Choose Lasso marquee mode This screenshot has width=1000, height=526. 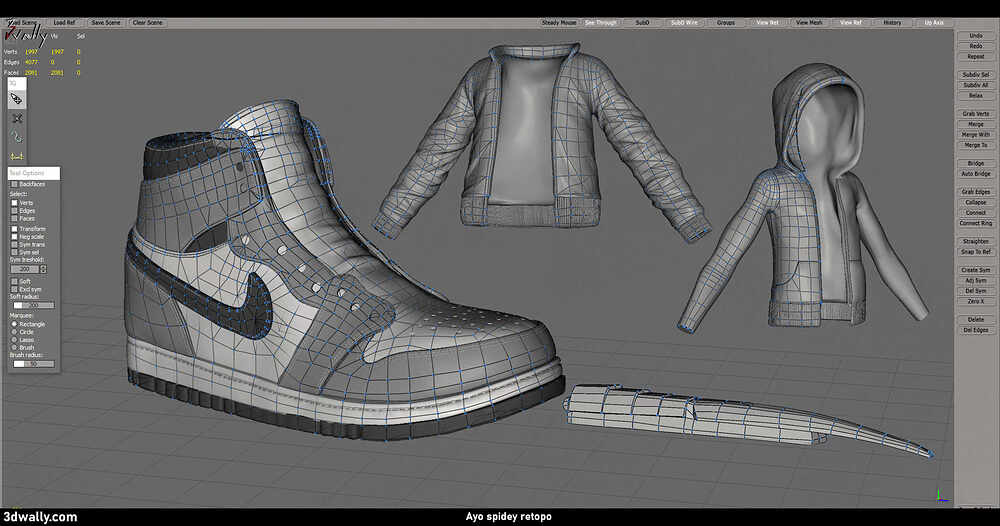click(14, 340)
